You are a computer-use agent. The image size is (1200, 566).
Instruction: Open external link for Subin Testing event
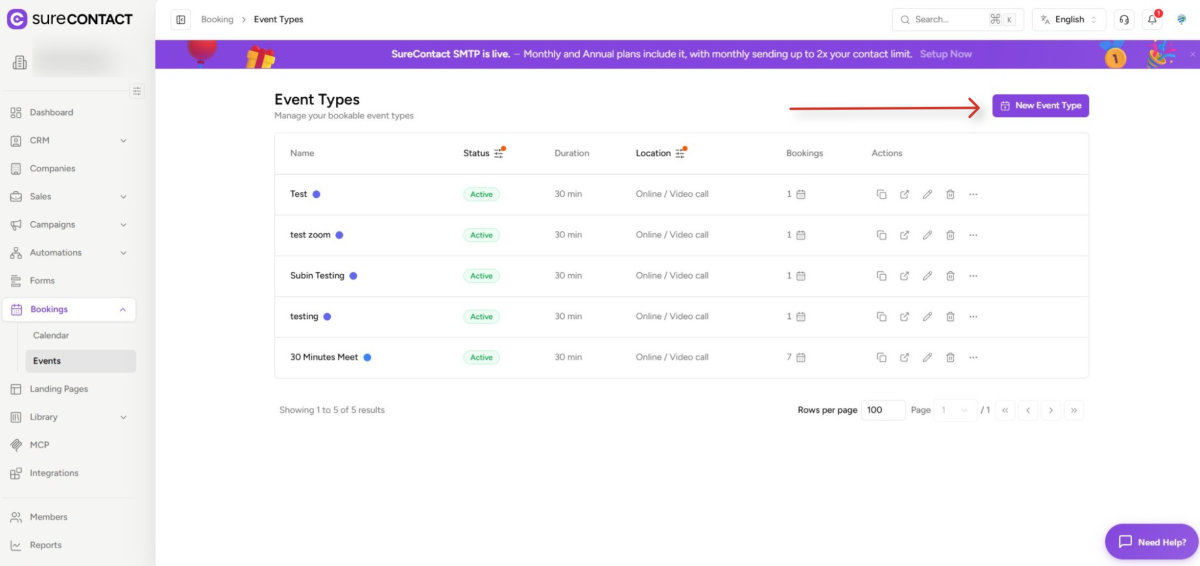(904, 276)
